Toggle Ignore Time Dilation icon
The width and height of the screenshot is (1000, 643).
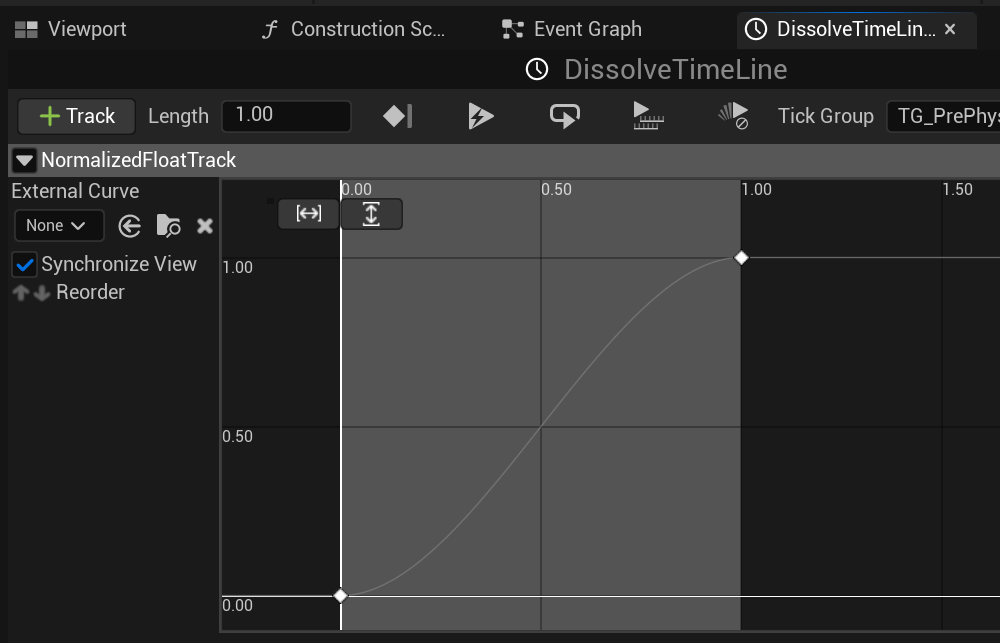733,116
